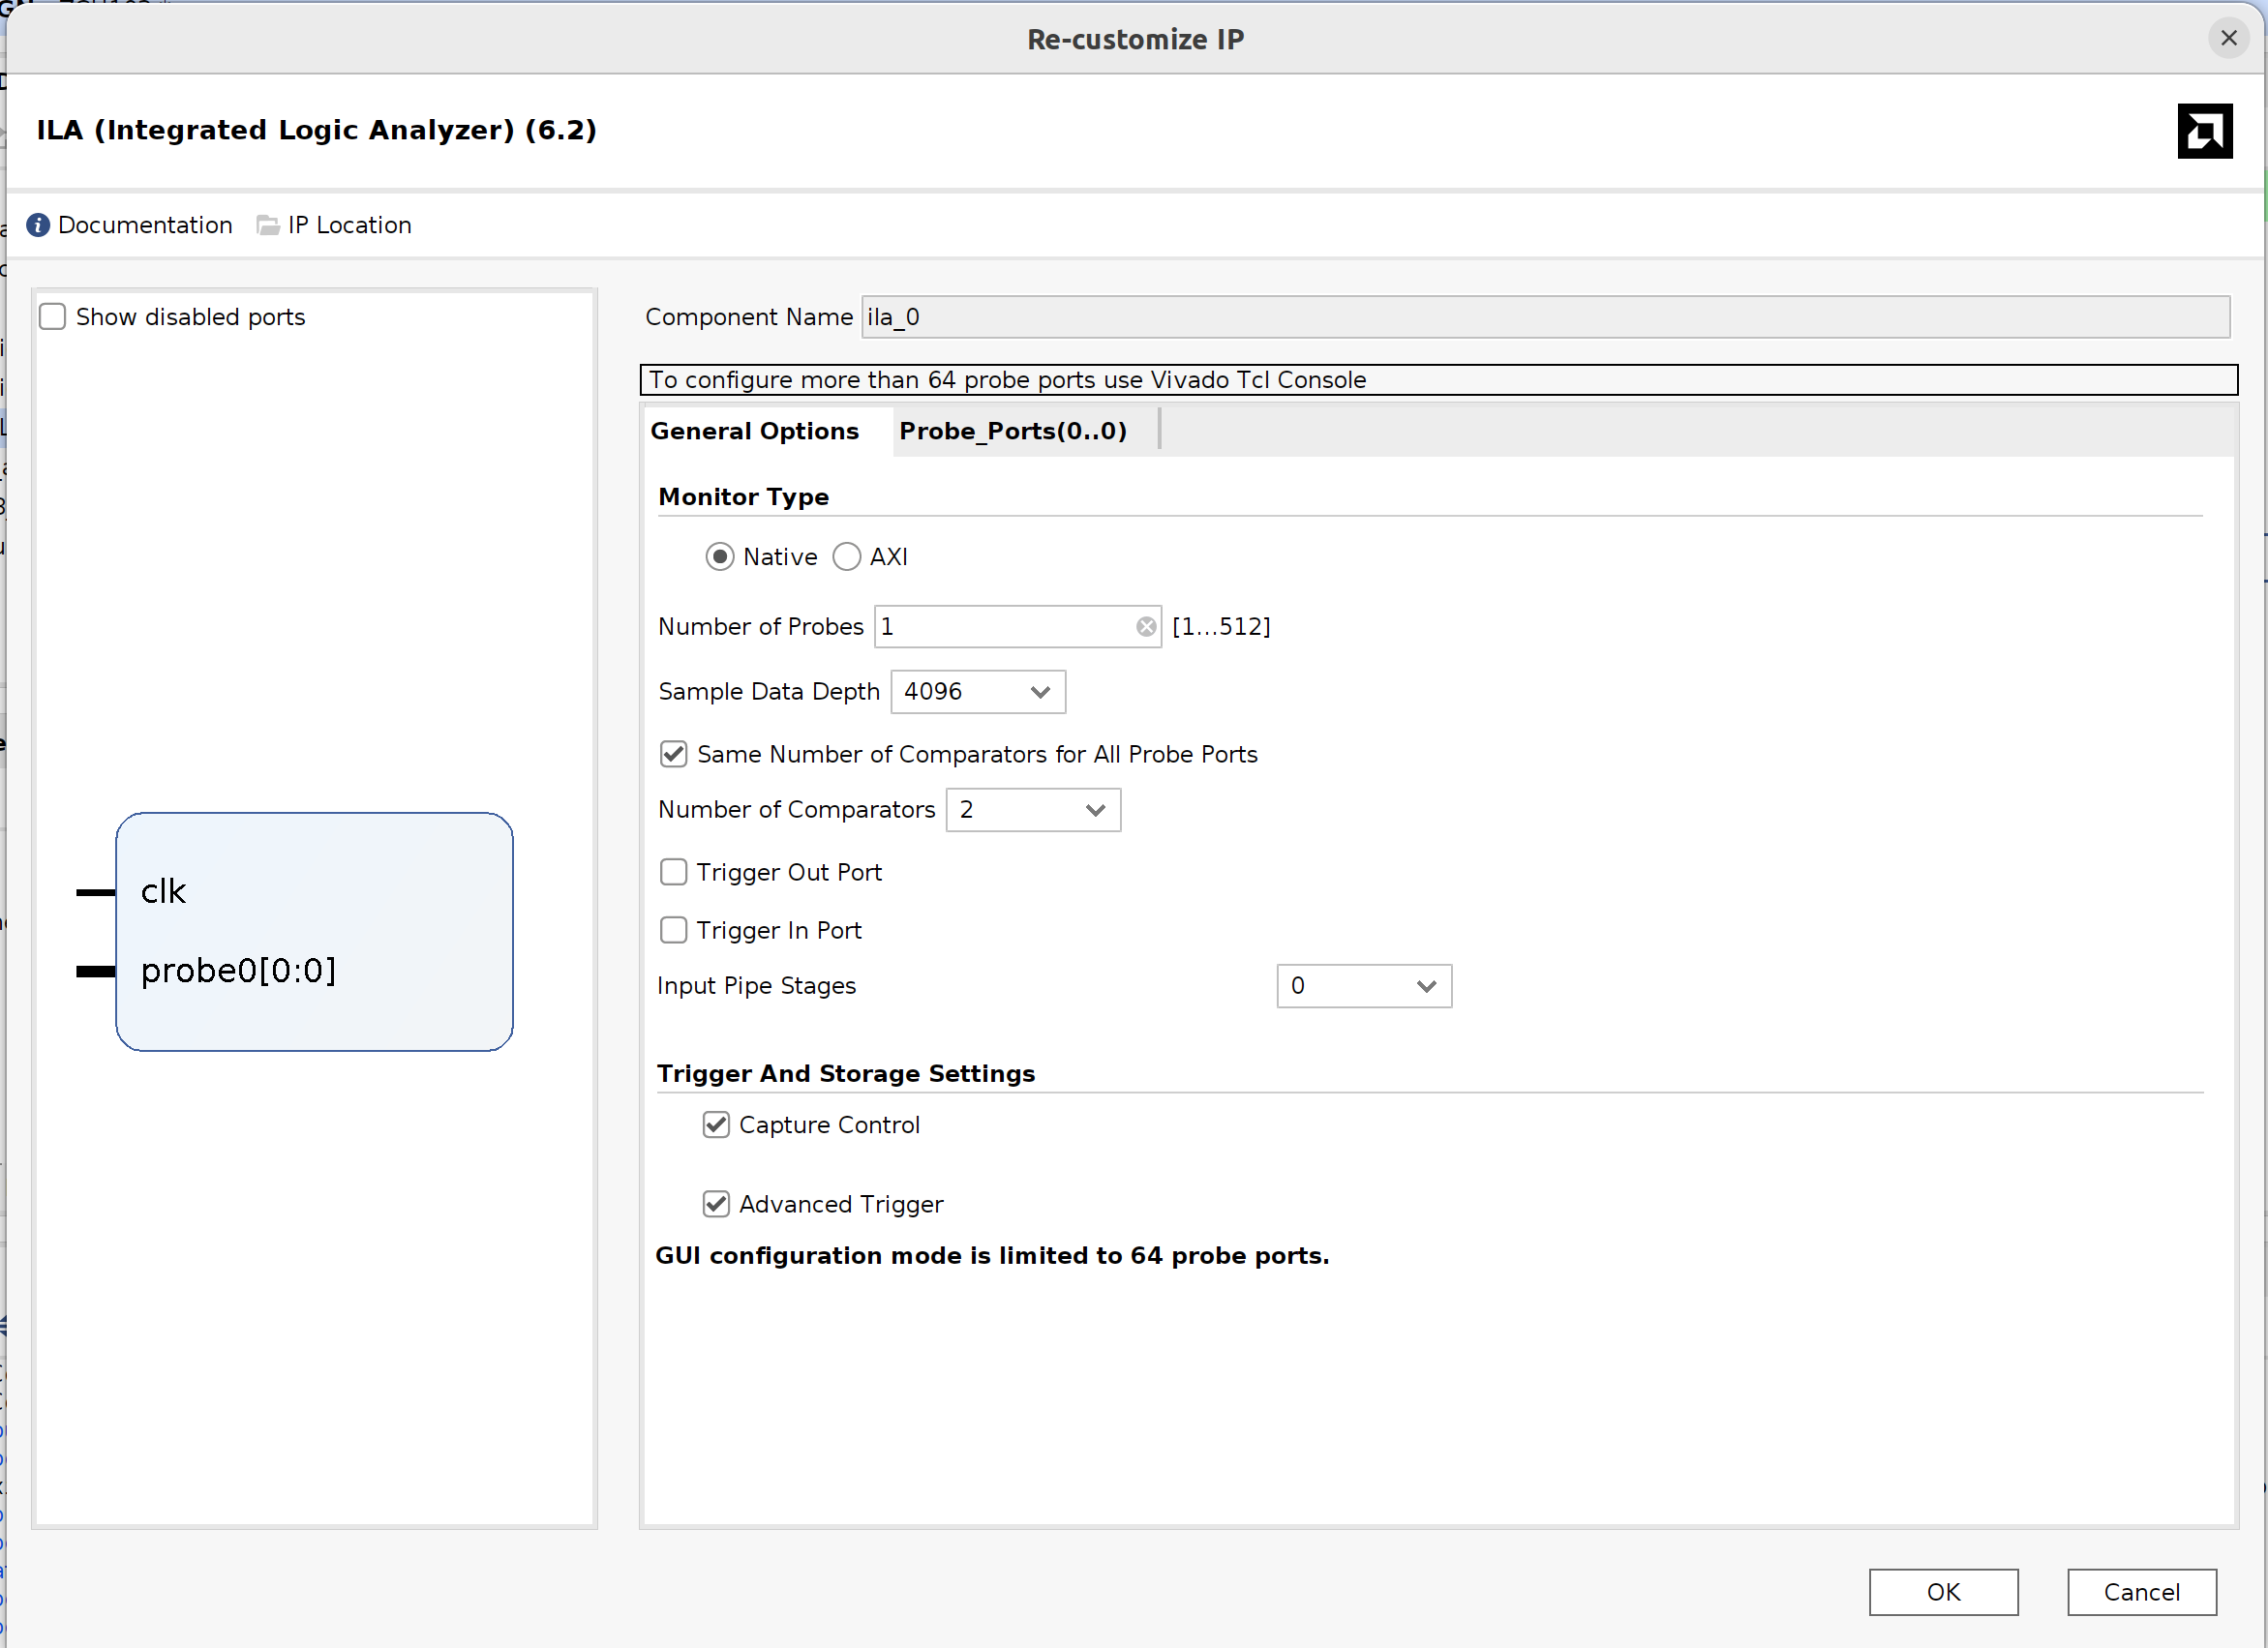Click the ILA (Integrated Logic Analyzer) title
The image size is (2268, 1648).
coord(316,130)
